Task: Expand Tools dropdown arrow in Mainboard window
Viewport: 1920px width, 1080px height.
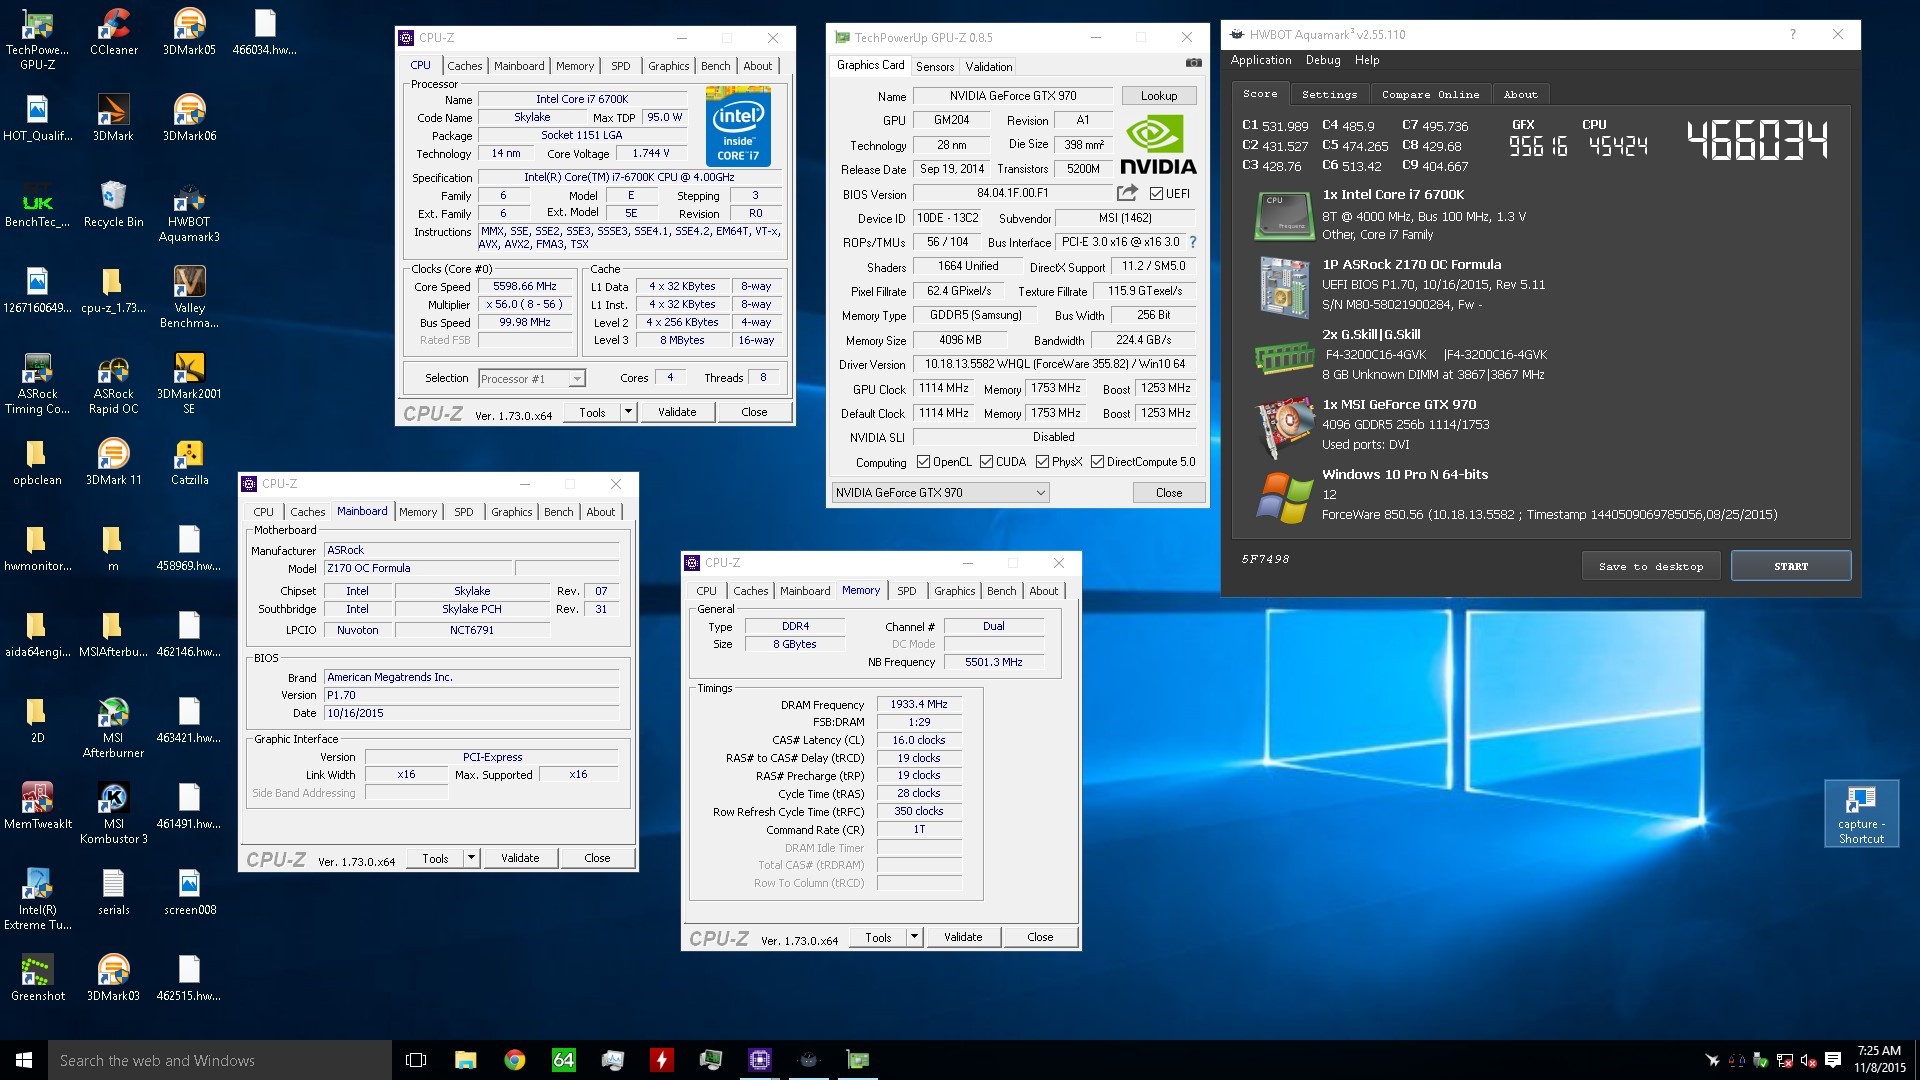Action: point(471,858)
